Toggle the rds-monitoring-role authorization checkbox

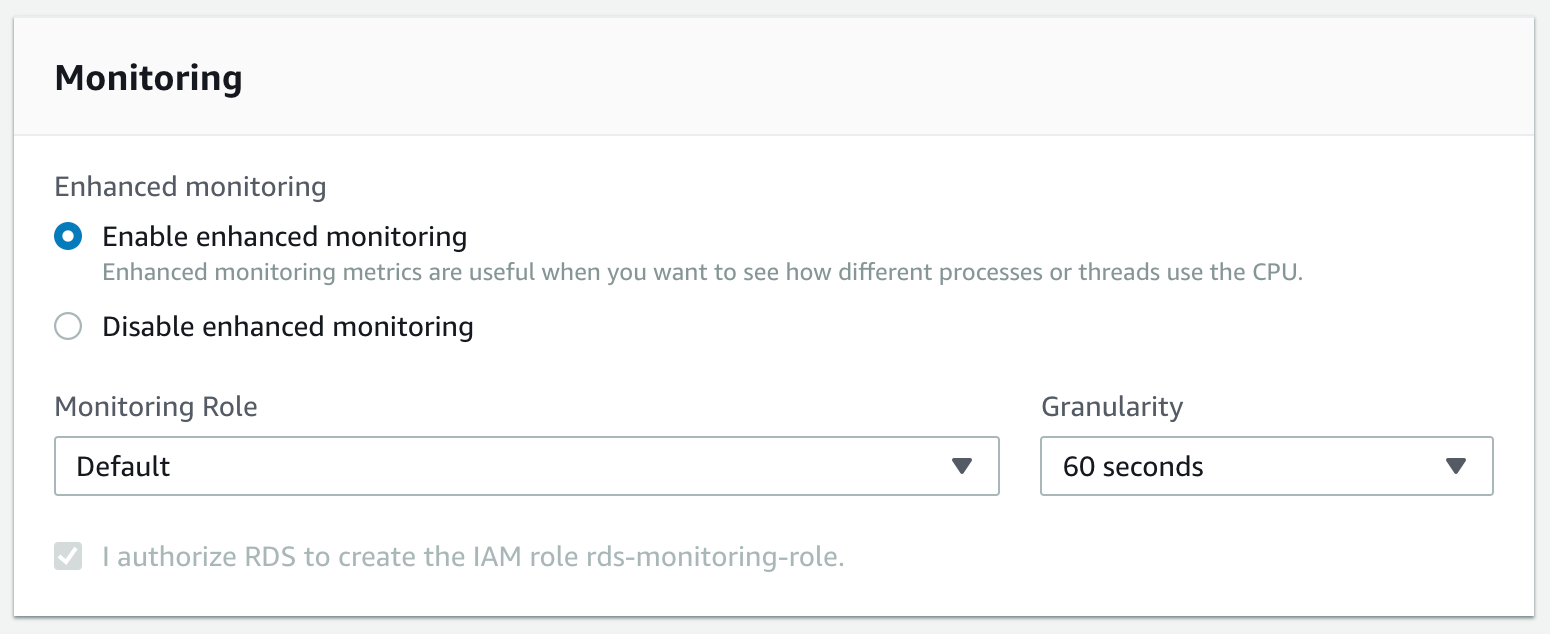68,556
